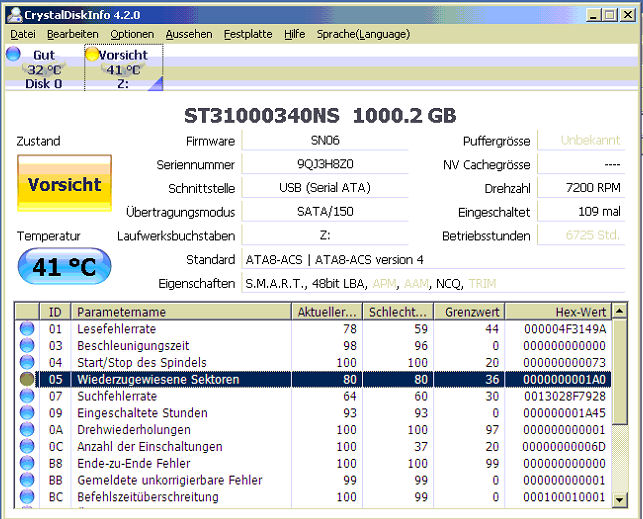
Task: Click the scrollbar up arrow of attribute list
Action: [x=619, y=311]
